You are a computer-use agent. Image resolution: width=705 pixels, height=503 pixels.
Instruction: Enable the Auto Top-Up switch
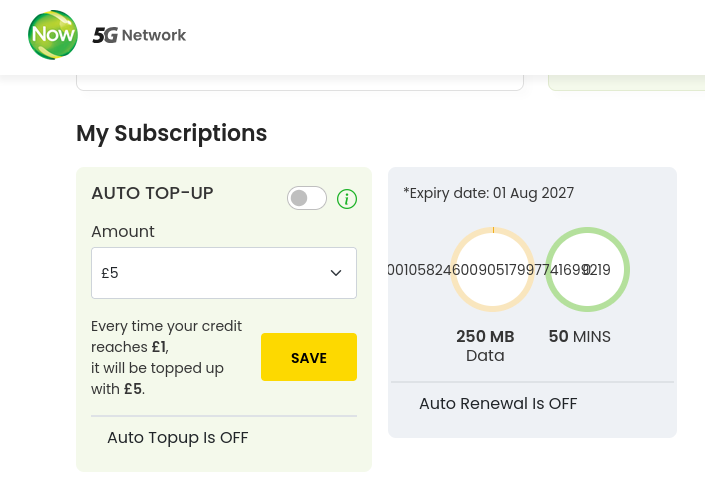tap(307, 198)
